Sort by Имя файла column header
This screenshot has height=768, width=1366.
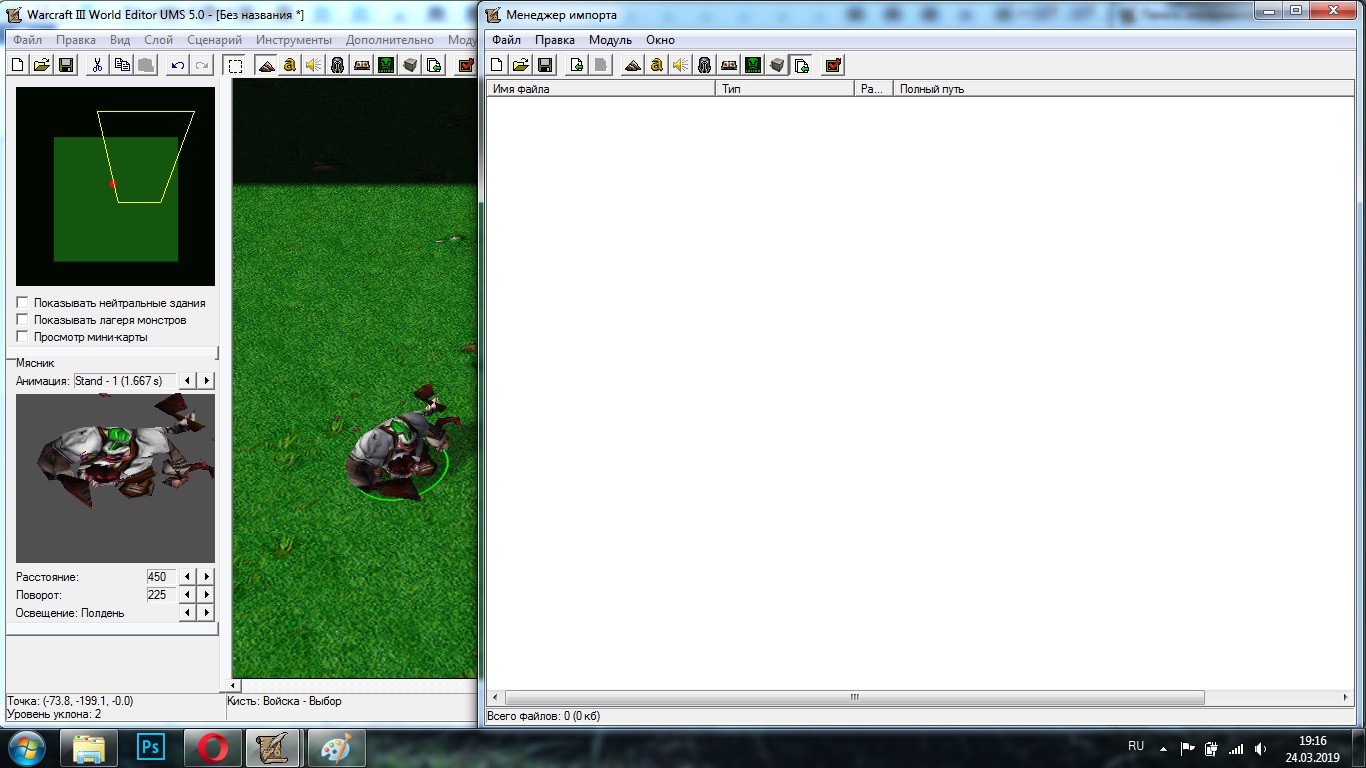pyautogui.click(x=601, y=89)
